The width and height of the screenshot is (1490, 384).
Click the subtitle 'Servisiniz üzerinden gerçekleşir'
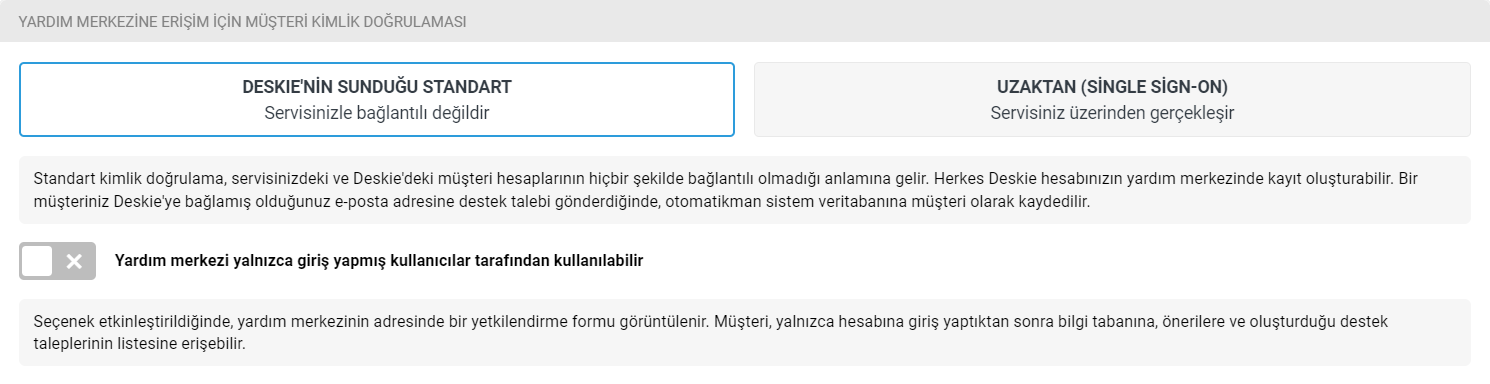point(1112,113)
